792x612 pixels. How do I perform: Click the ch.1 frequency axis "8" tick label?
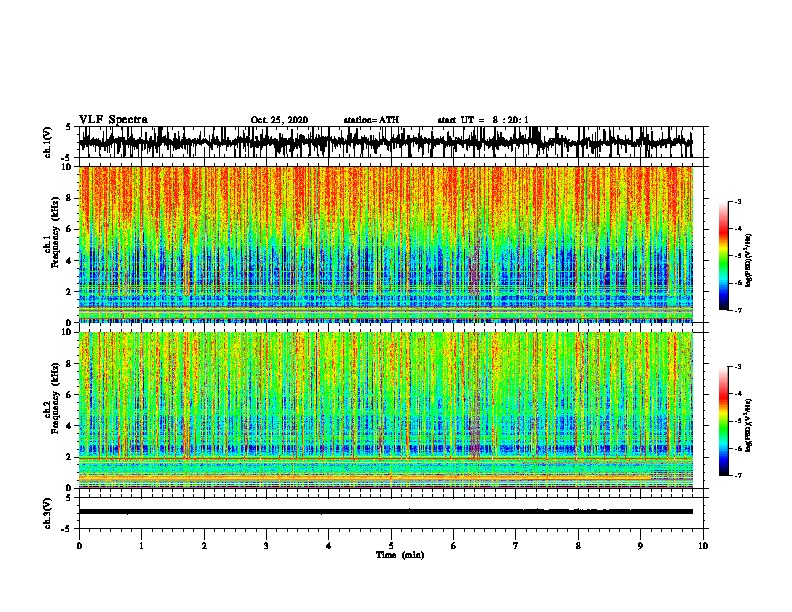70,198
